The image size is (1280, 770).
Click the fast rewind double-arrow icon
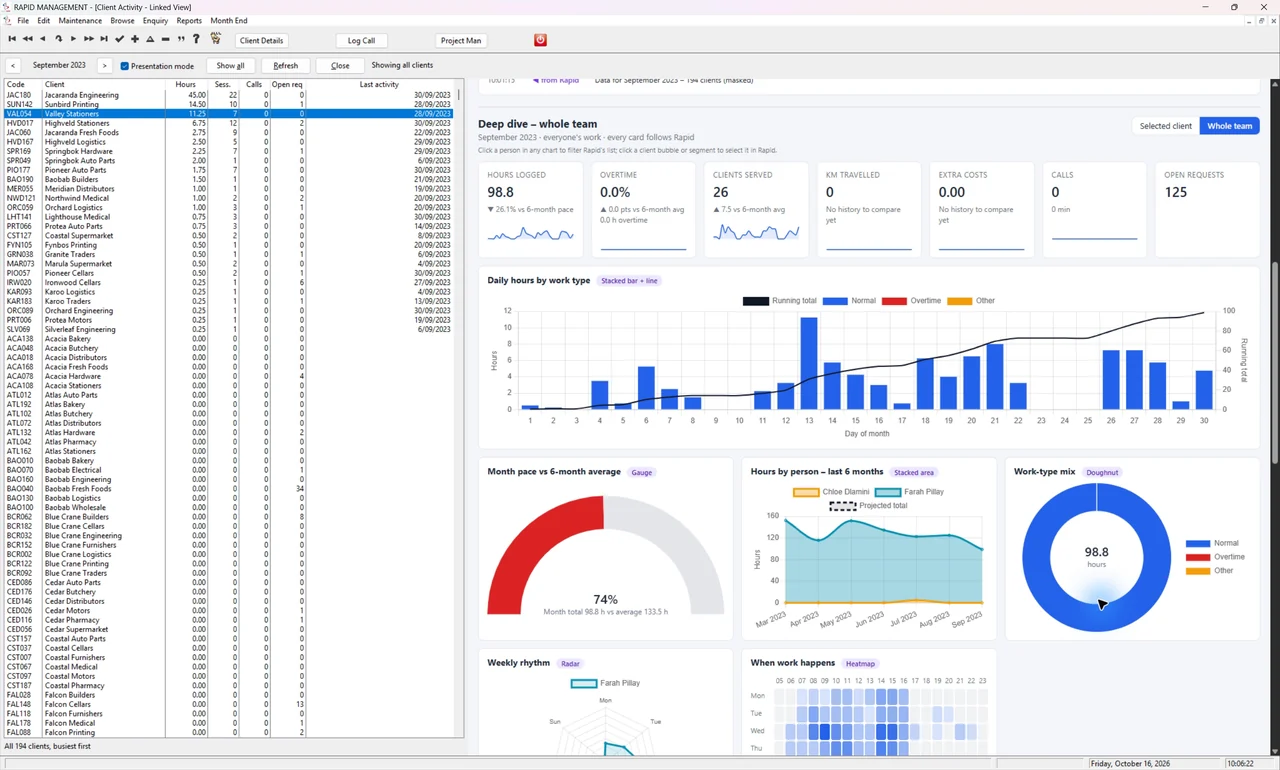pyautogui.click(x=27, y=40)
